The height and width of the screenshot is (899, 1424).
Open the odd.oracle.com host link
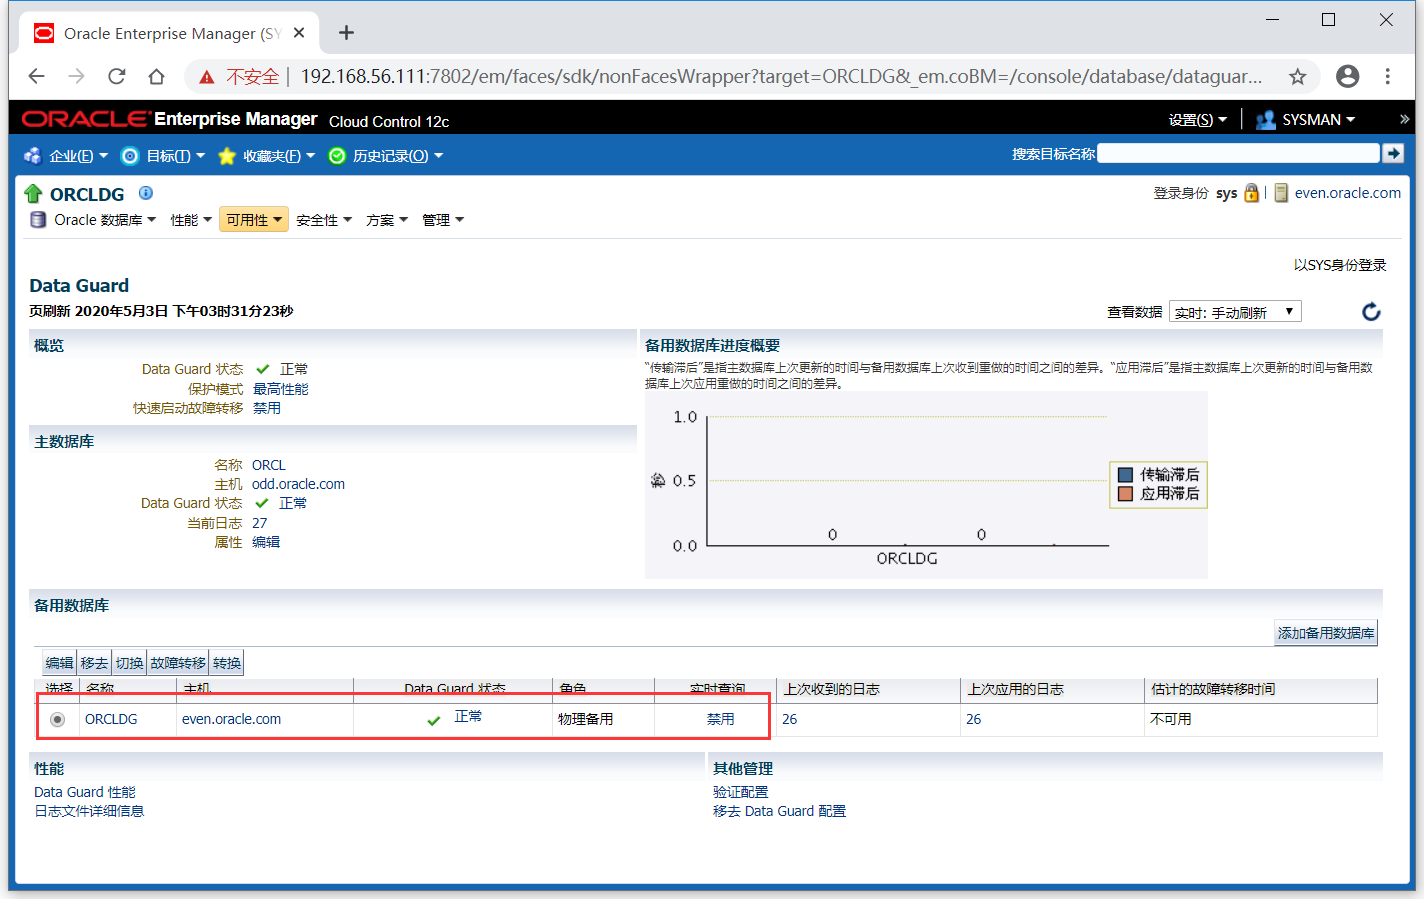298,484
